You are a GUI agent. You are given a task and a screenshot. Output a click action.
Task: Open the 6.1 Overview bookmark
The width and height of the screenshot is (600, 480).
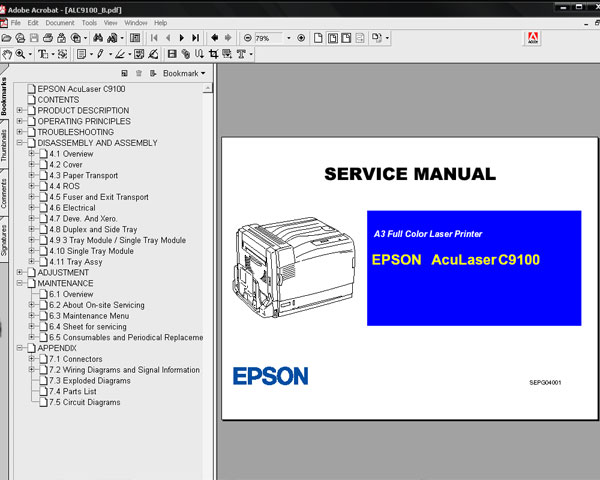[x=71, y=294]
